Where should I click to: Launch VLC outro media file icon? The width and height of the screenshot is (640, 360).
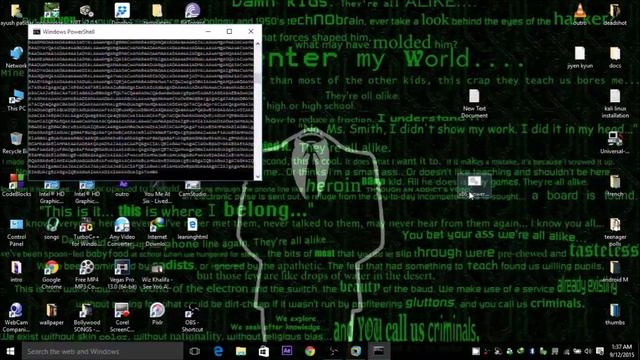[580, 14]
